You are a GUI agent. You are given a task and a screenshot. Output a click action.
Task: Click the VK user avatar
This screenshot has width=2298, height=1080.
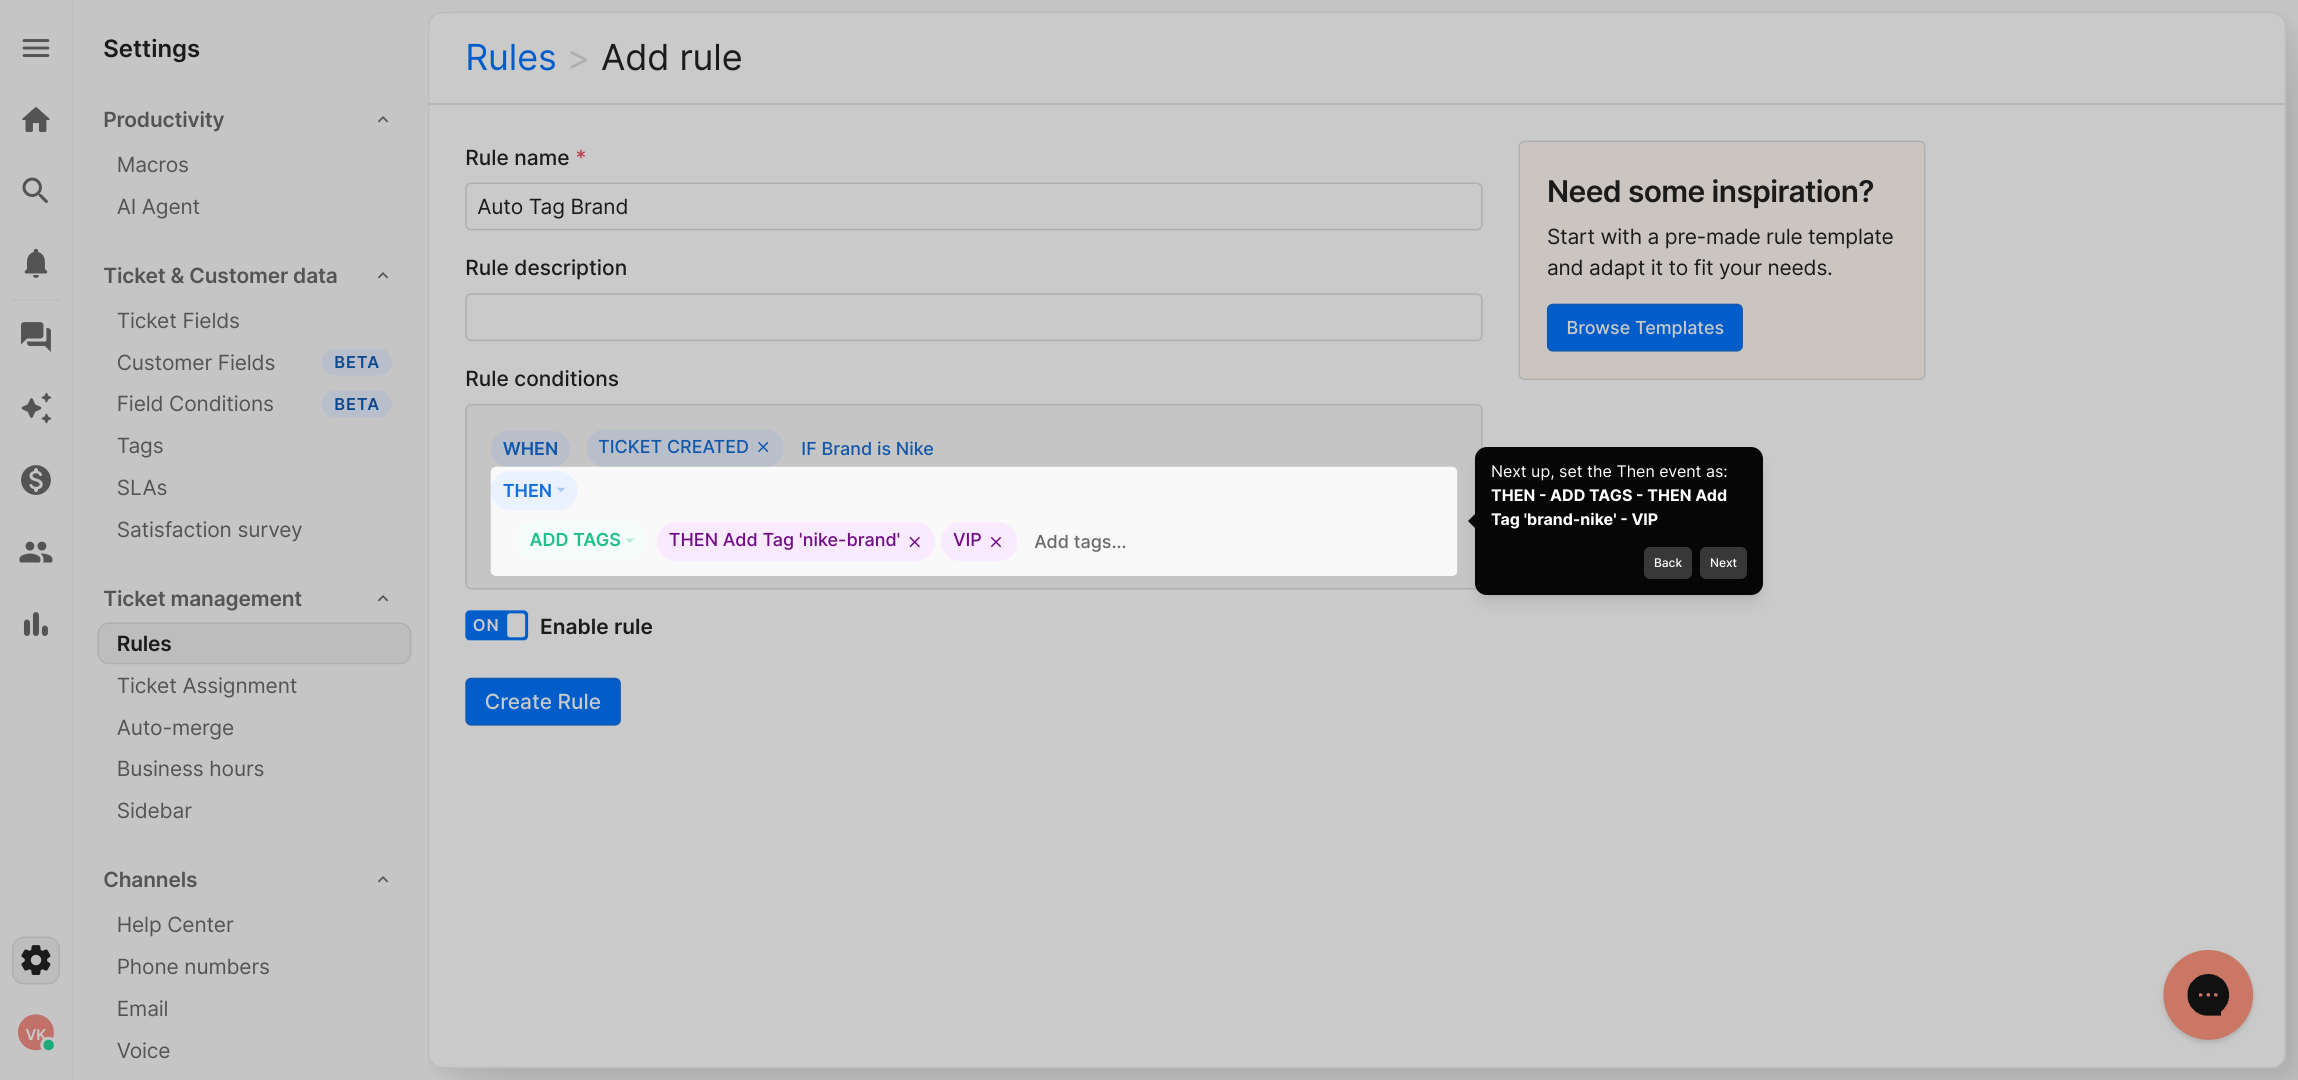36,1033
